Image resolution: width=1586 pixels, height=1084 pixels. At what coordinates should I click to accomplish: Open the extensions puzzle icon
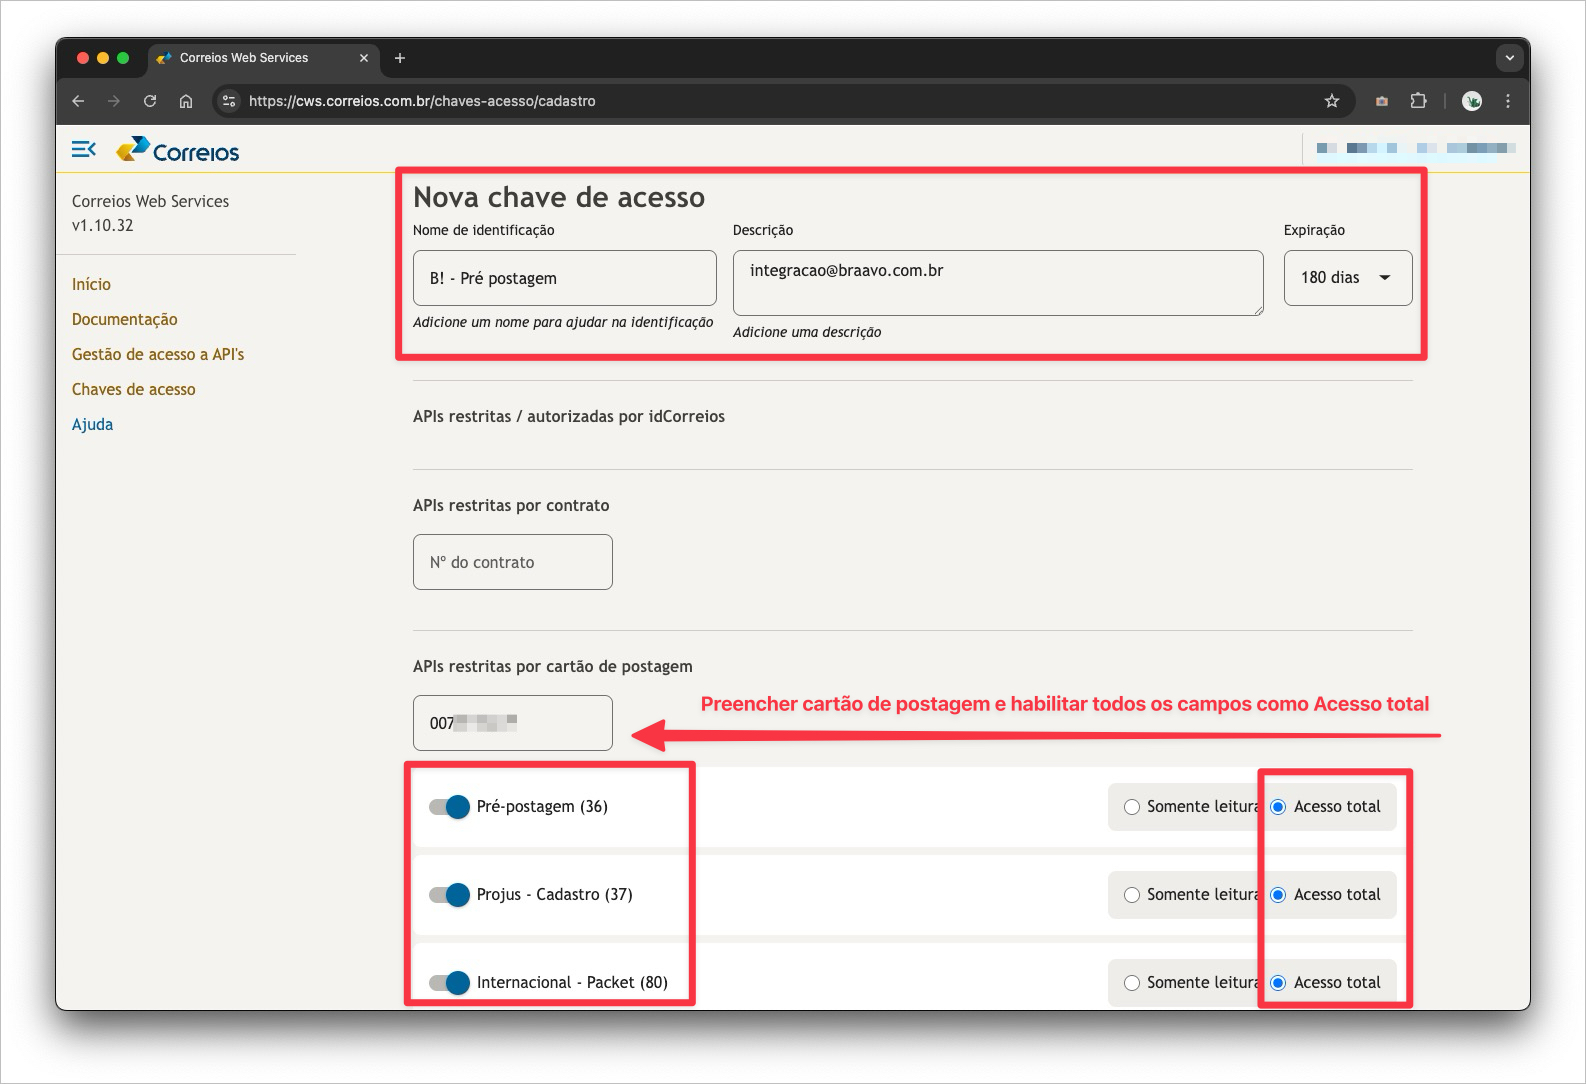1418,101
